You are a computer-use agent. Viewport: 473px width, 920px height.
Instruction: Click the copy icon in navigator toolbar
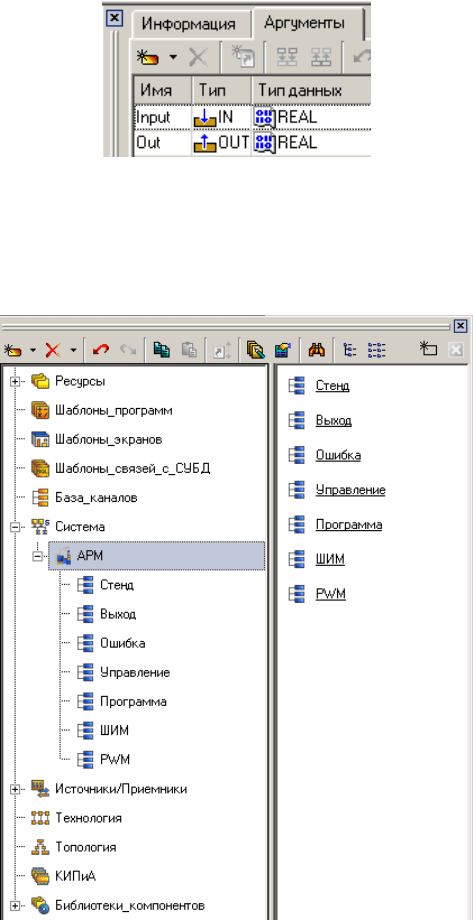tap(160, 350)
